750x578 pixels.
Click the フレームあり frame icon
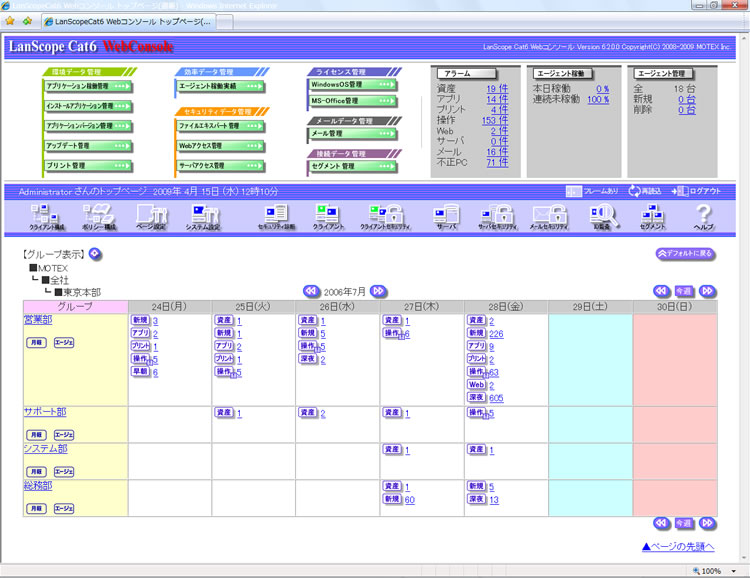coord(574,191)
